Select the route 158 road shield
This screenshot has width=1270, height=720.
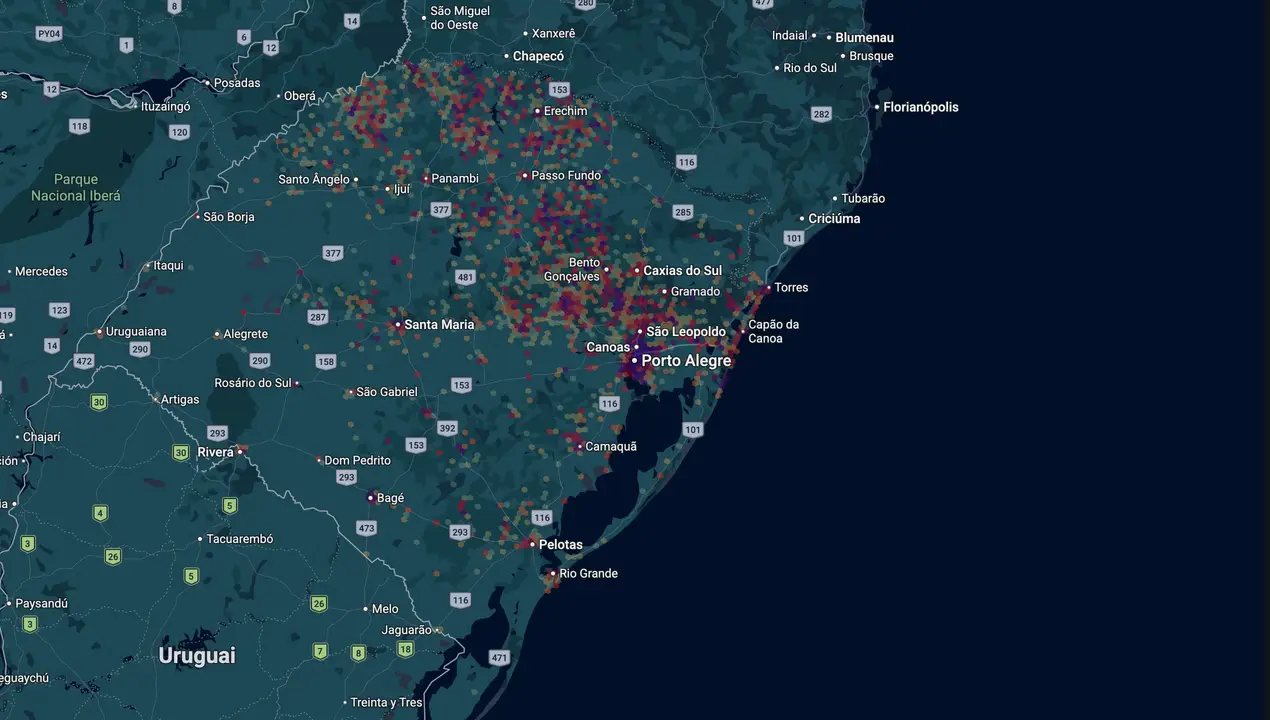326,361
